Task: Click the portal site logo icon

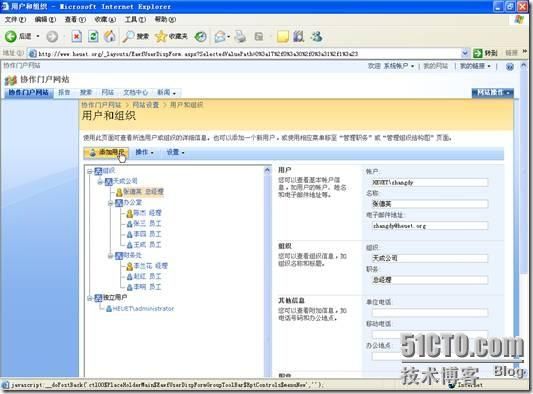Action: point(11,80)
